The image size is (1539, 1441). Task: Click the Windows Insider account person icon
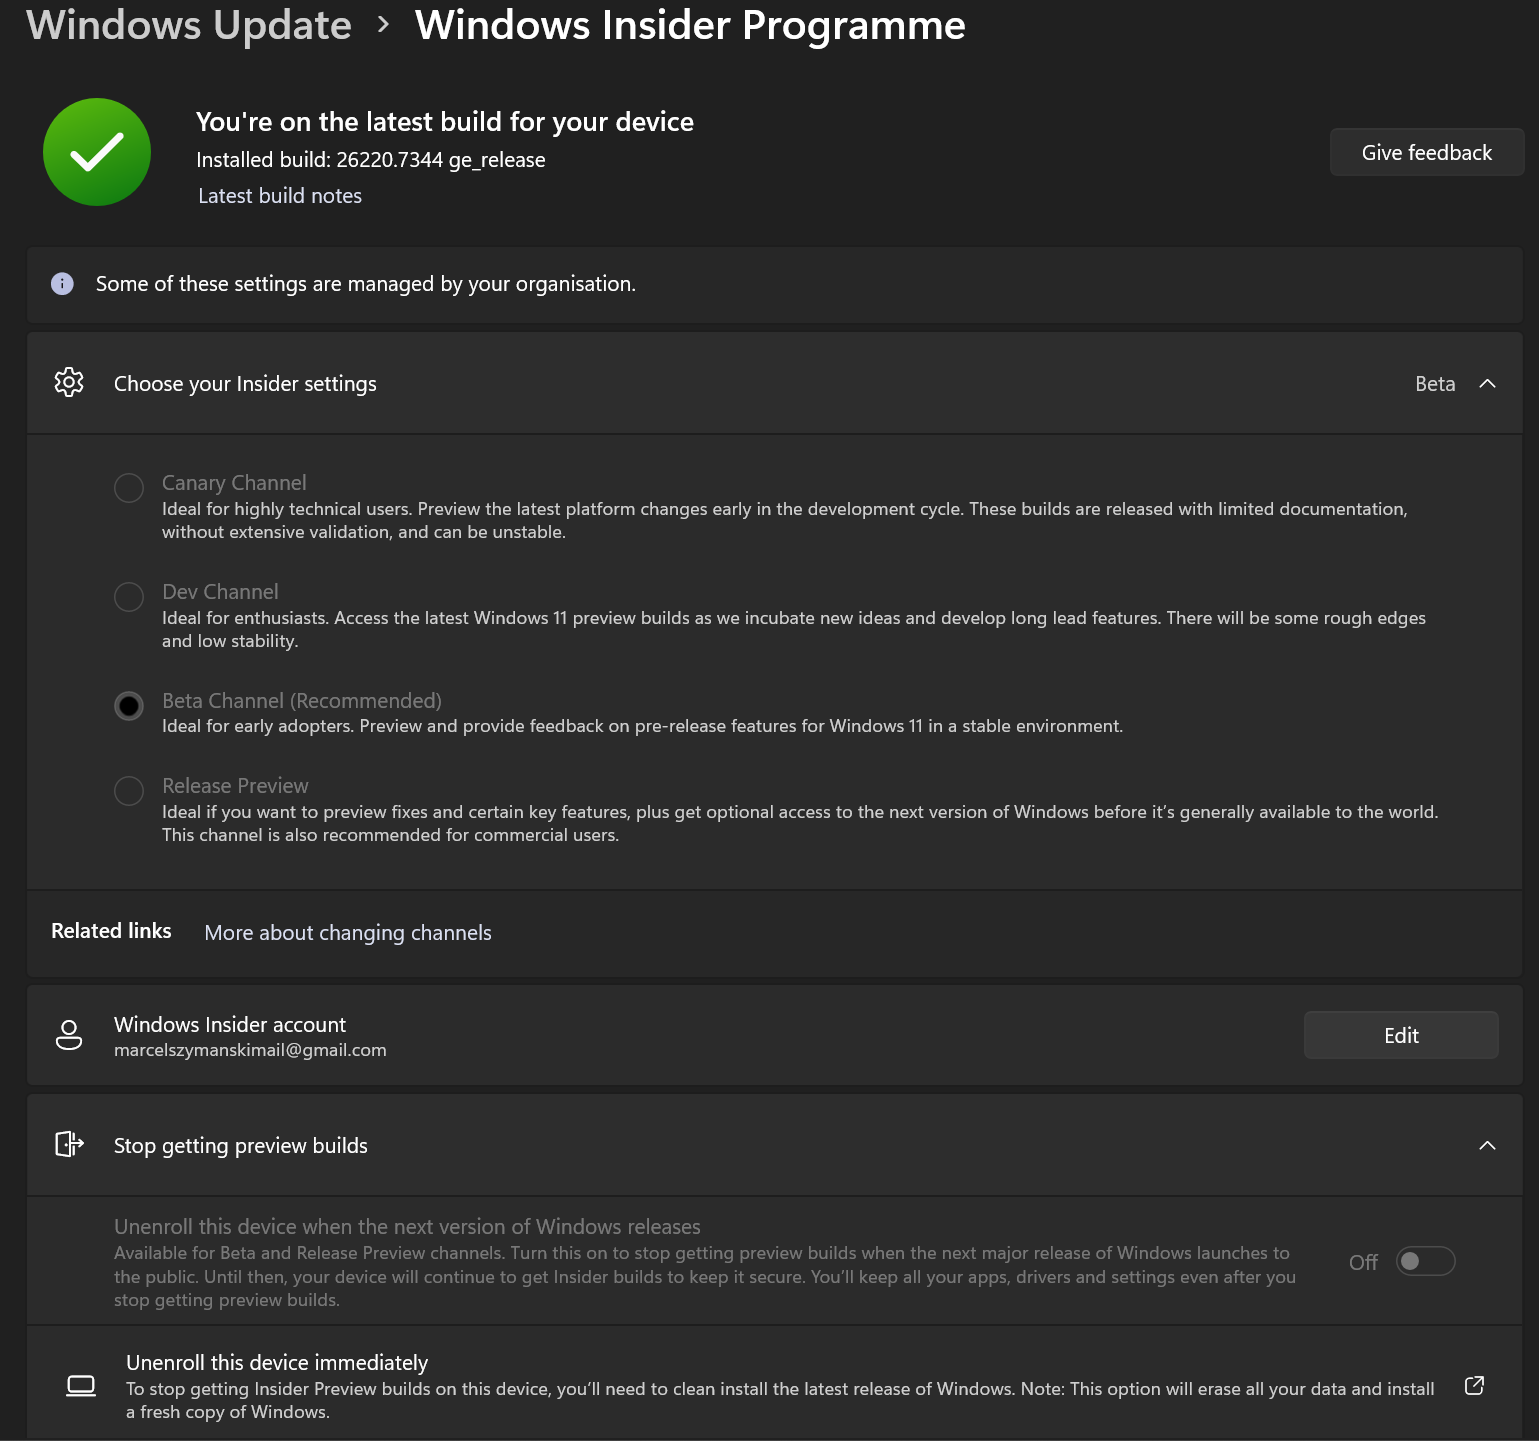coord(69,1035)
